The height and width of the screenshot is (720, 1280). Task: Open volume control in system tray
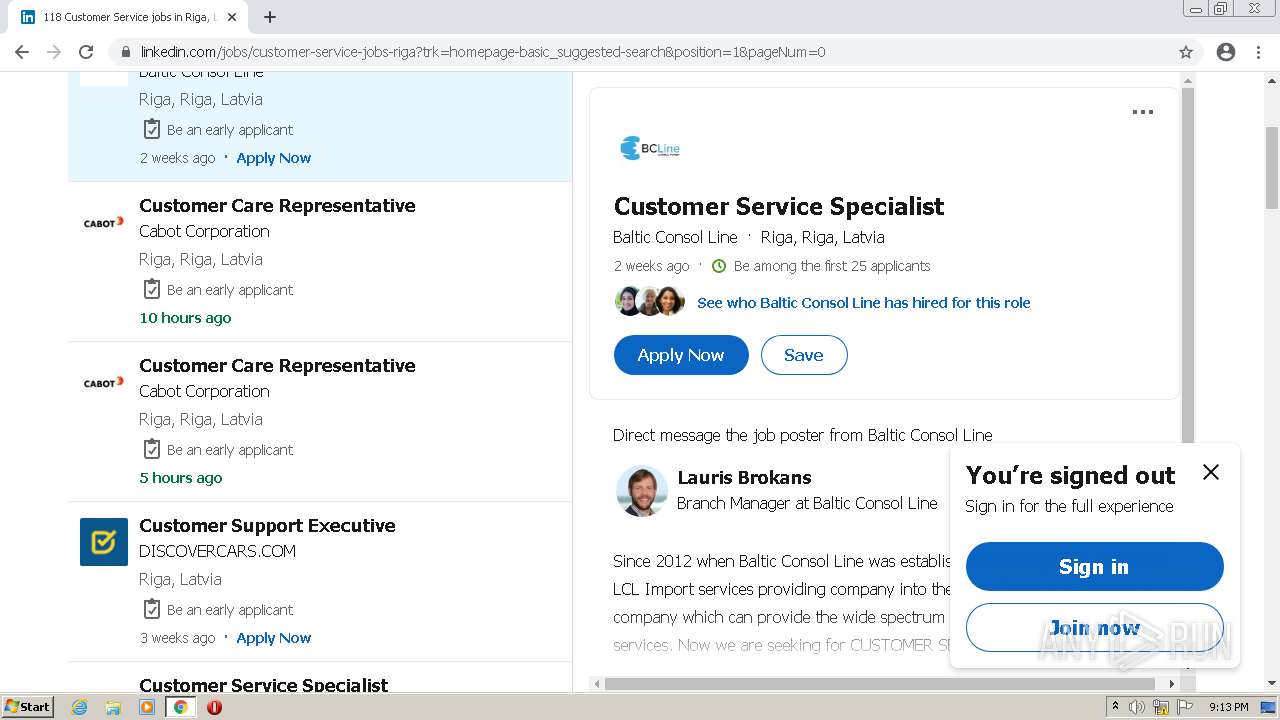pyautogui.click(x=1137, y=707)
